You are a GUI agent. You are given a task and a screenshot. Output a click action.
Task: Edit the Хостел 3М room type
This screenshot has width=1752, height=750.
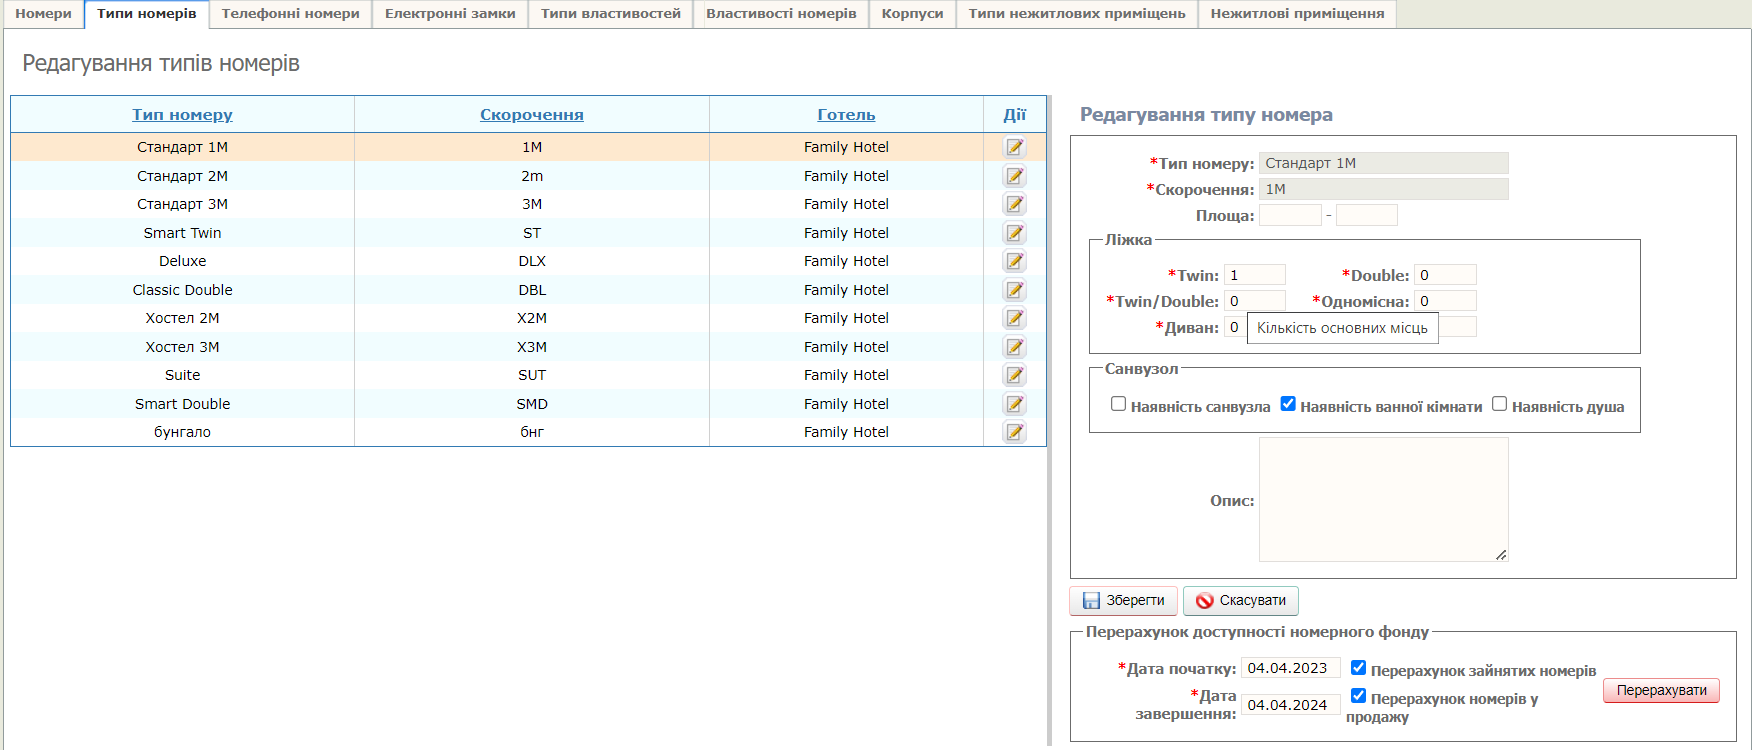pos(1014,347)
